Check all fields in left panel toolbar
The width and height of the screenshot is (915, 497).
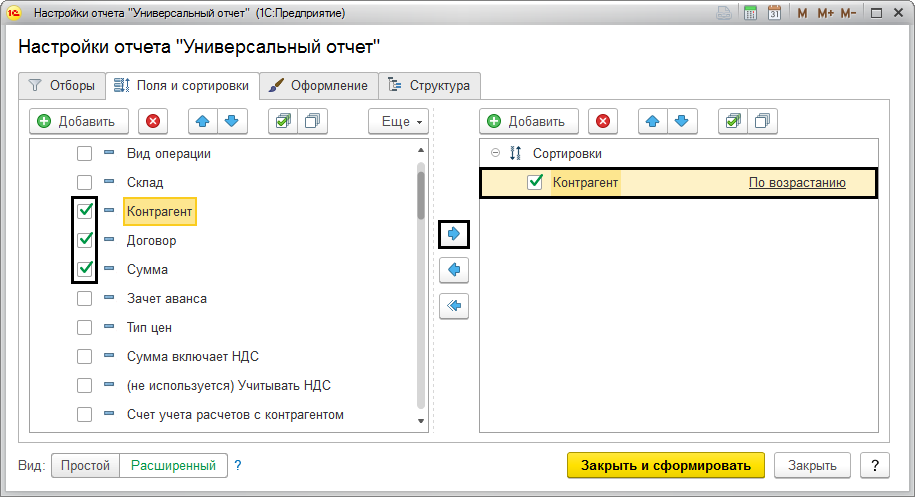tap(283, 121)
